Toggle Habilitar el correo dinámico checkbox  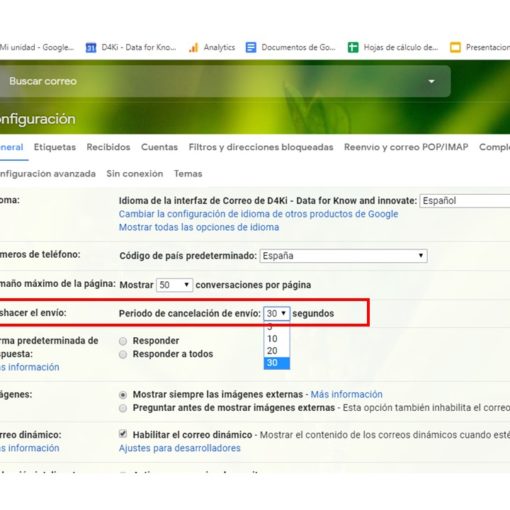[x=123, y=434]
